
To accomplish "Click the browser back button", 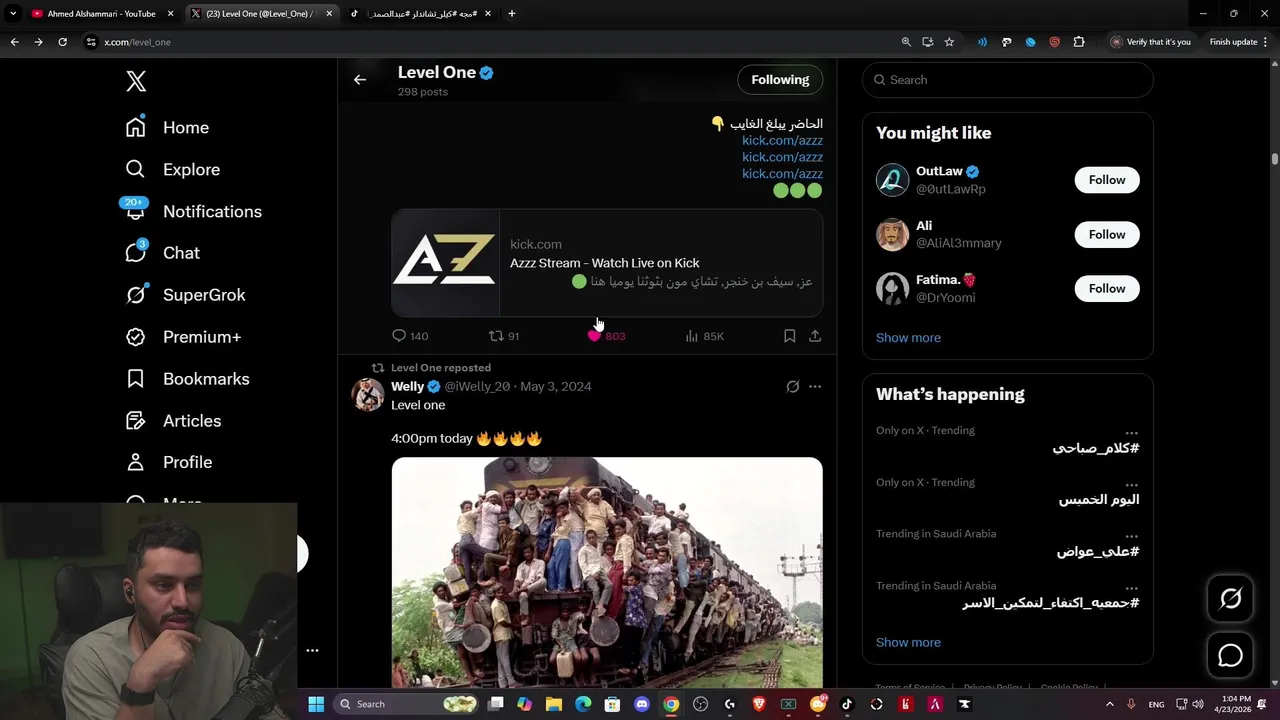I will [x=14, y=42].
